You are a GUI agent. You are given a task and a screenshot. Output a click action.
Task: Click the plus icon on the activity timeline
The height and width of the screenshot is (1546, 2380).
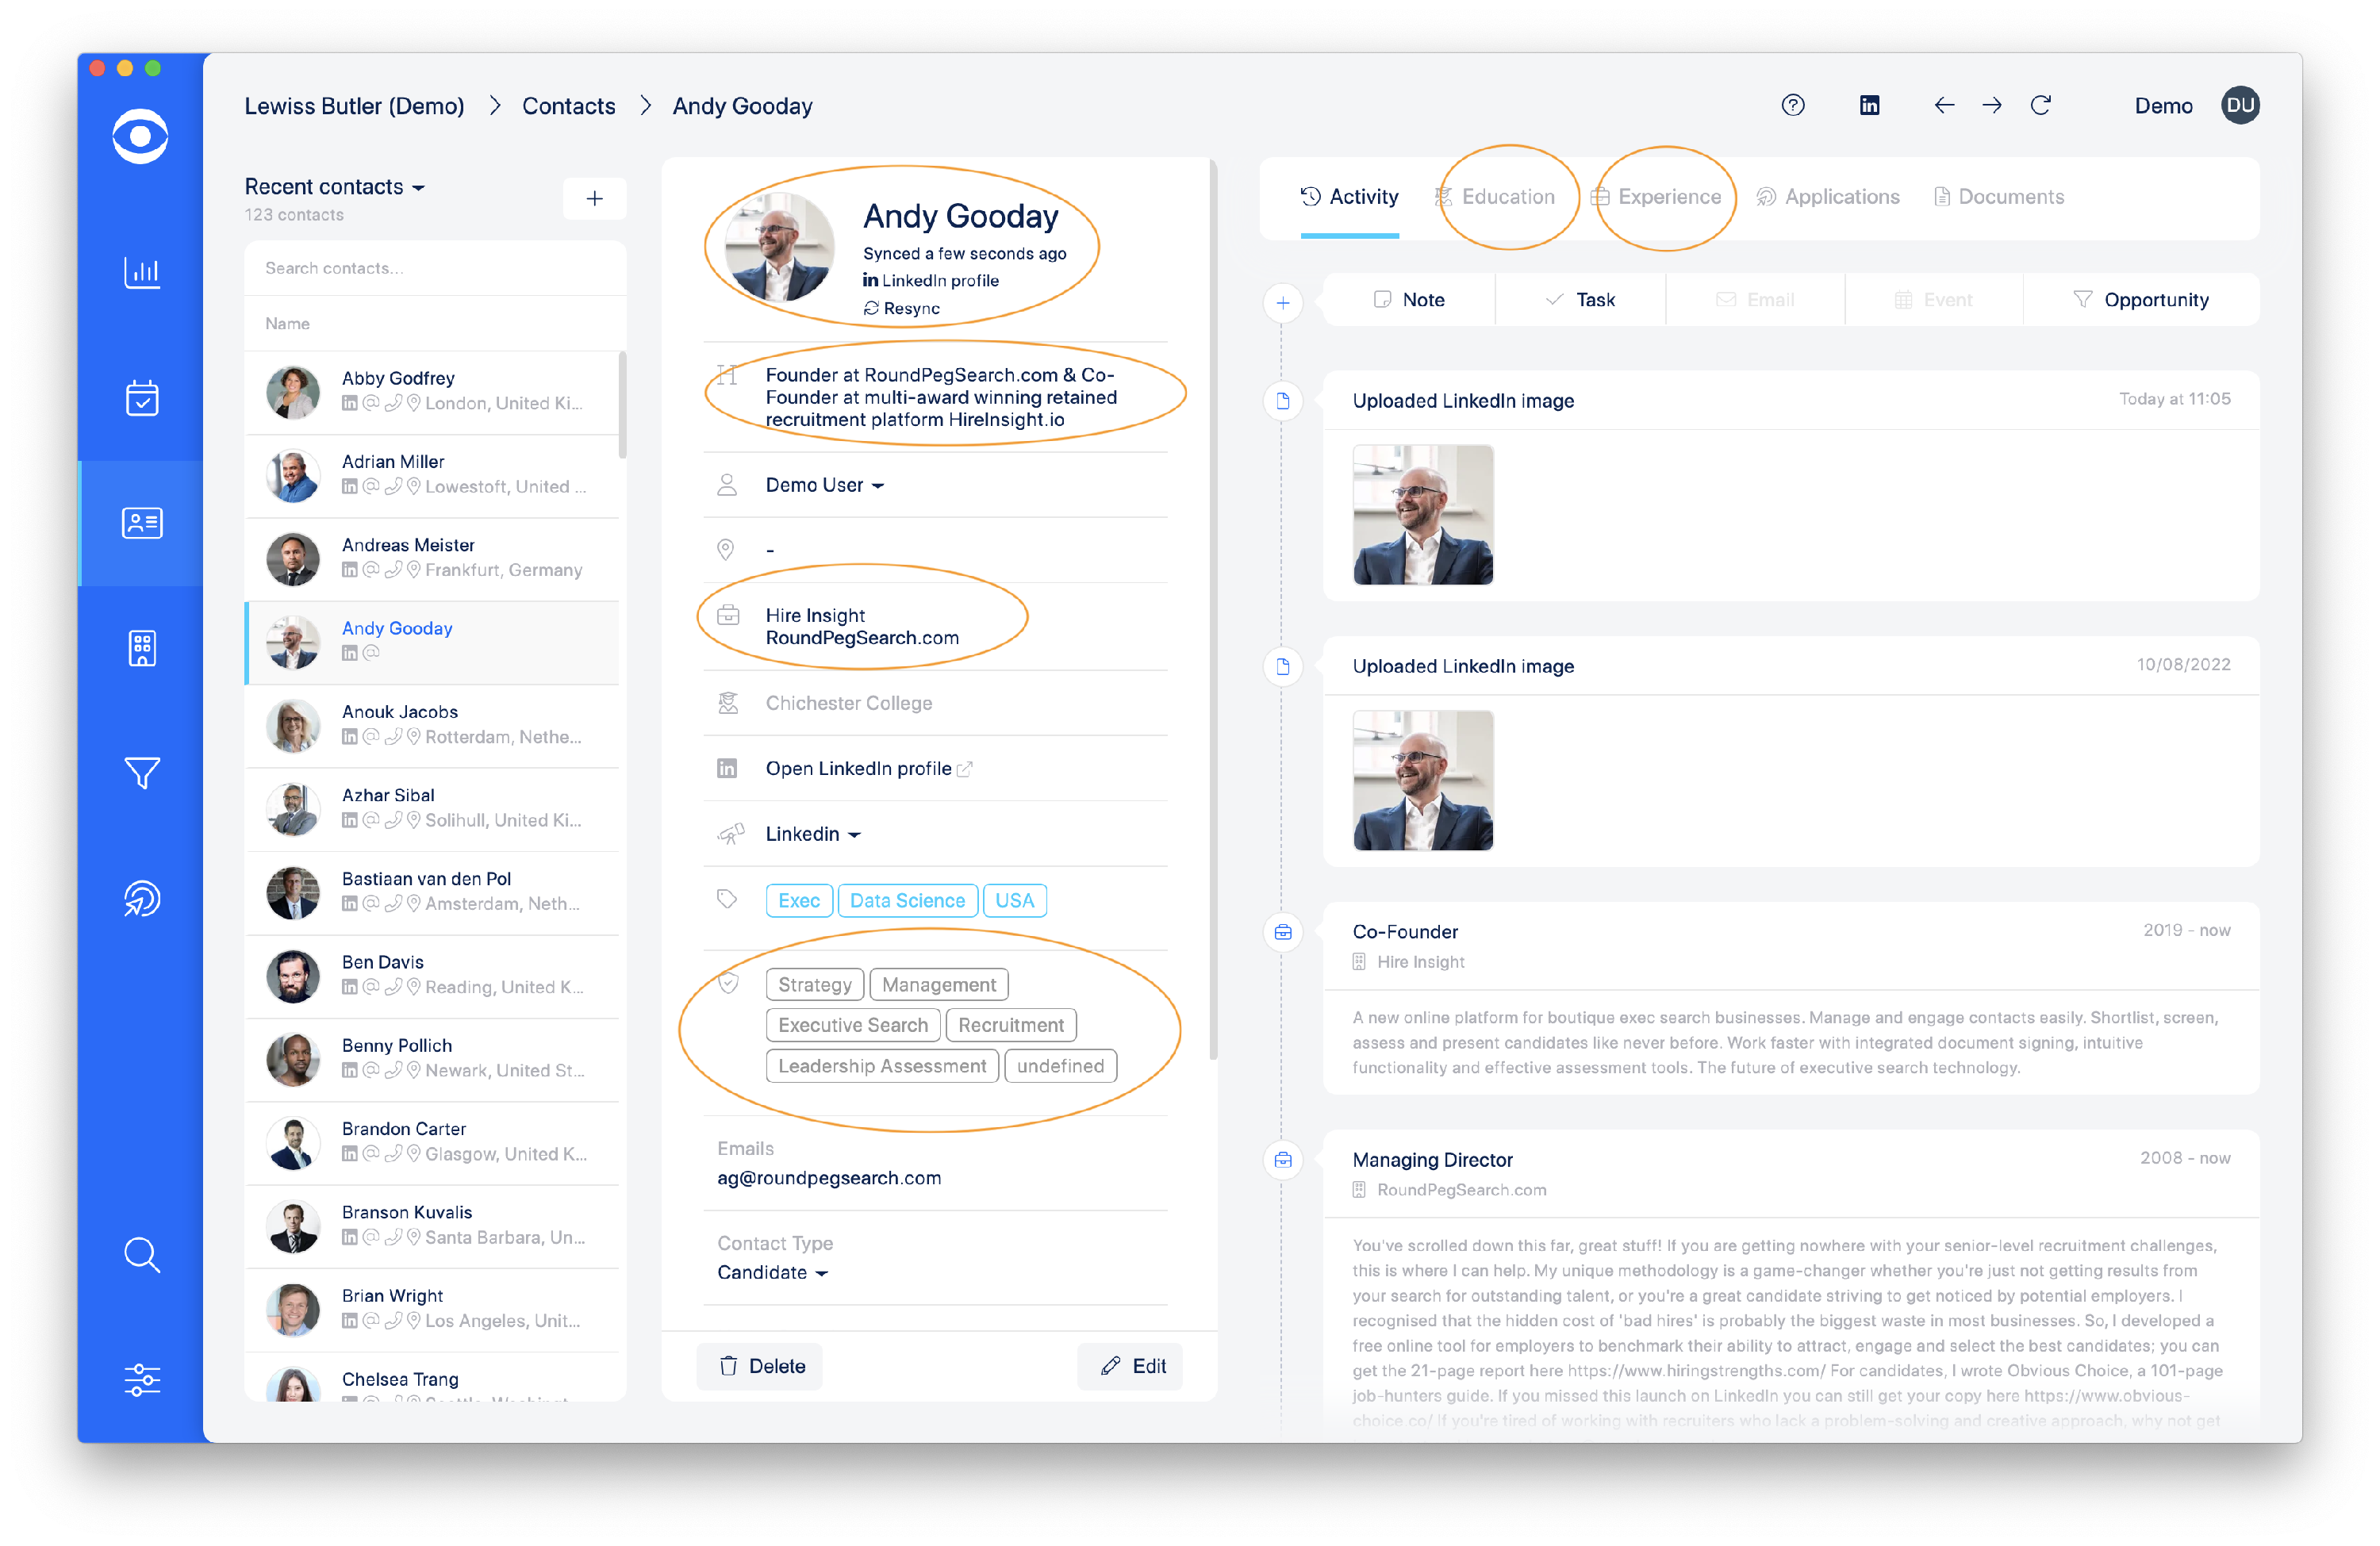click(1283, 303)
